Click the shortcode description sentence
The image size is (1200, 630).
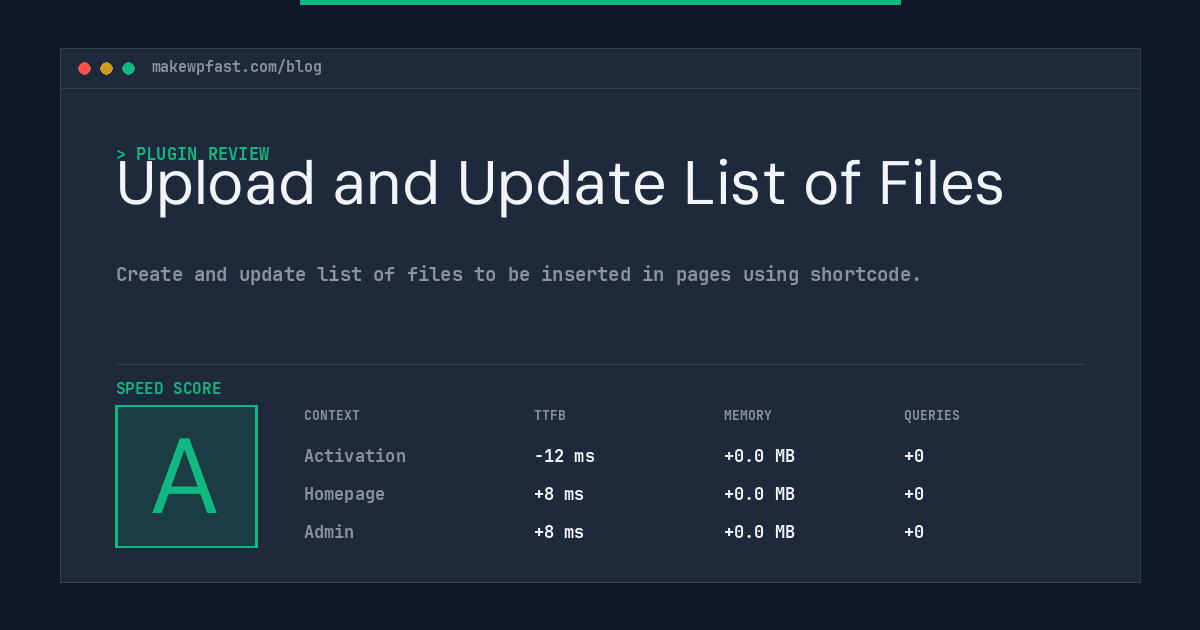tap(519, 274)
